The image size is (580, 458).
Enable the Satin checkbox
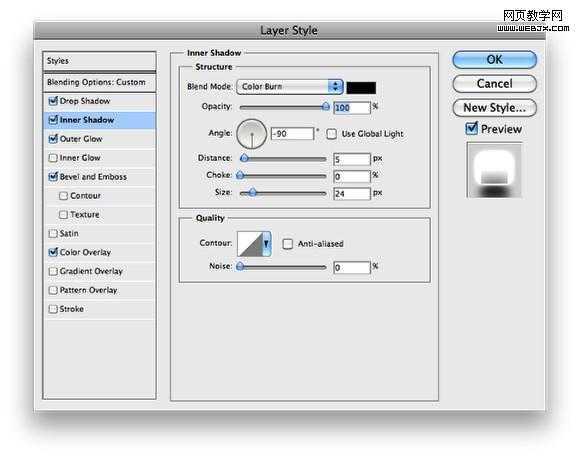(53, 233)
